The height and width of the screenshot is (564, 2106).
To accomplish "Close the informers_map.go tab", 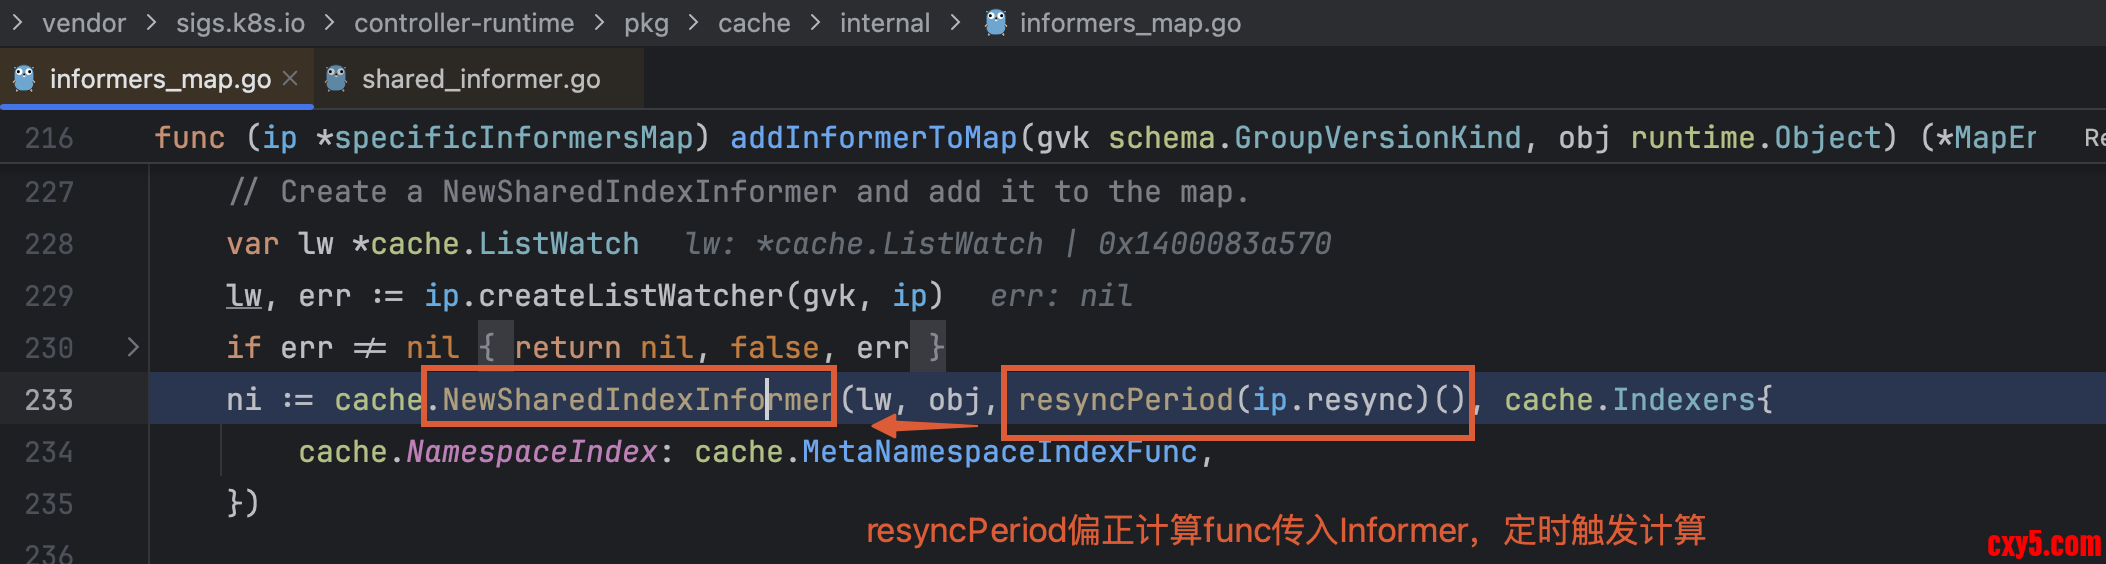I will pyautogui.click(x=290, y=78).
